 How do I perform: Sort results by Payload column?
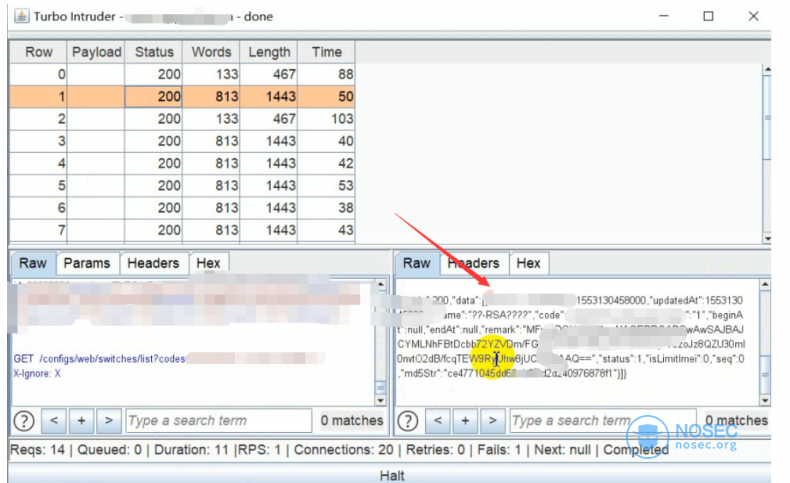[96, 52]
